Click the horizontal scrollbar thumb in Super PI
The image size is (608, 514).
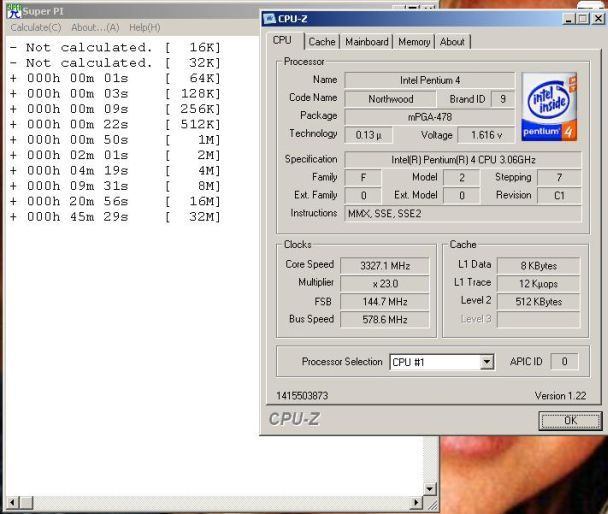click(26, 503)
